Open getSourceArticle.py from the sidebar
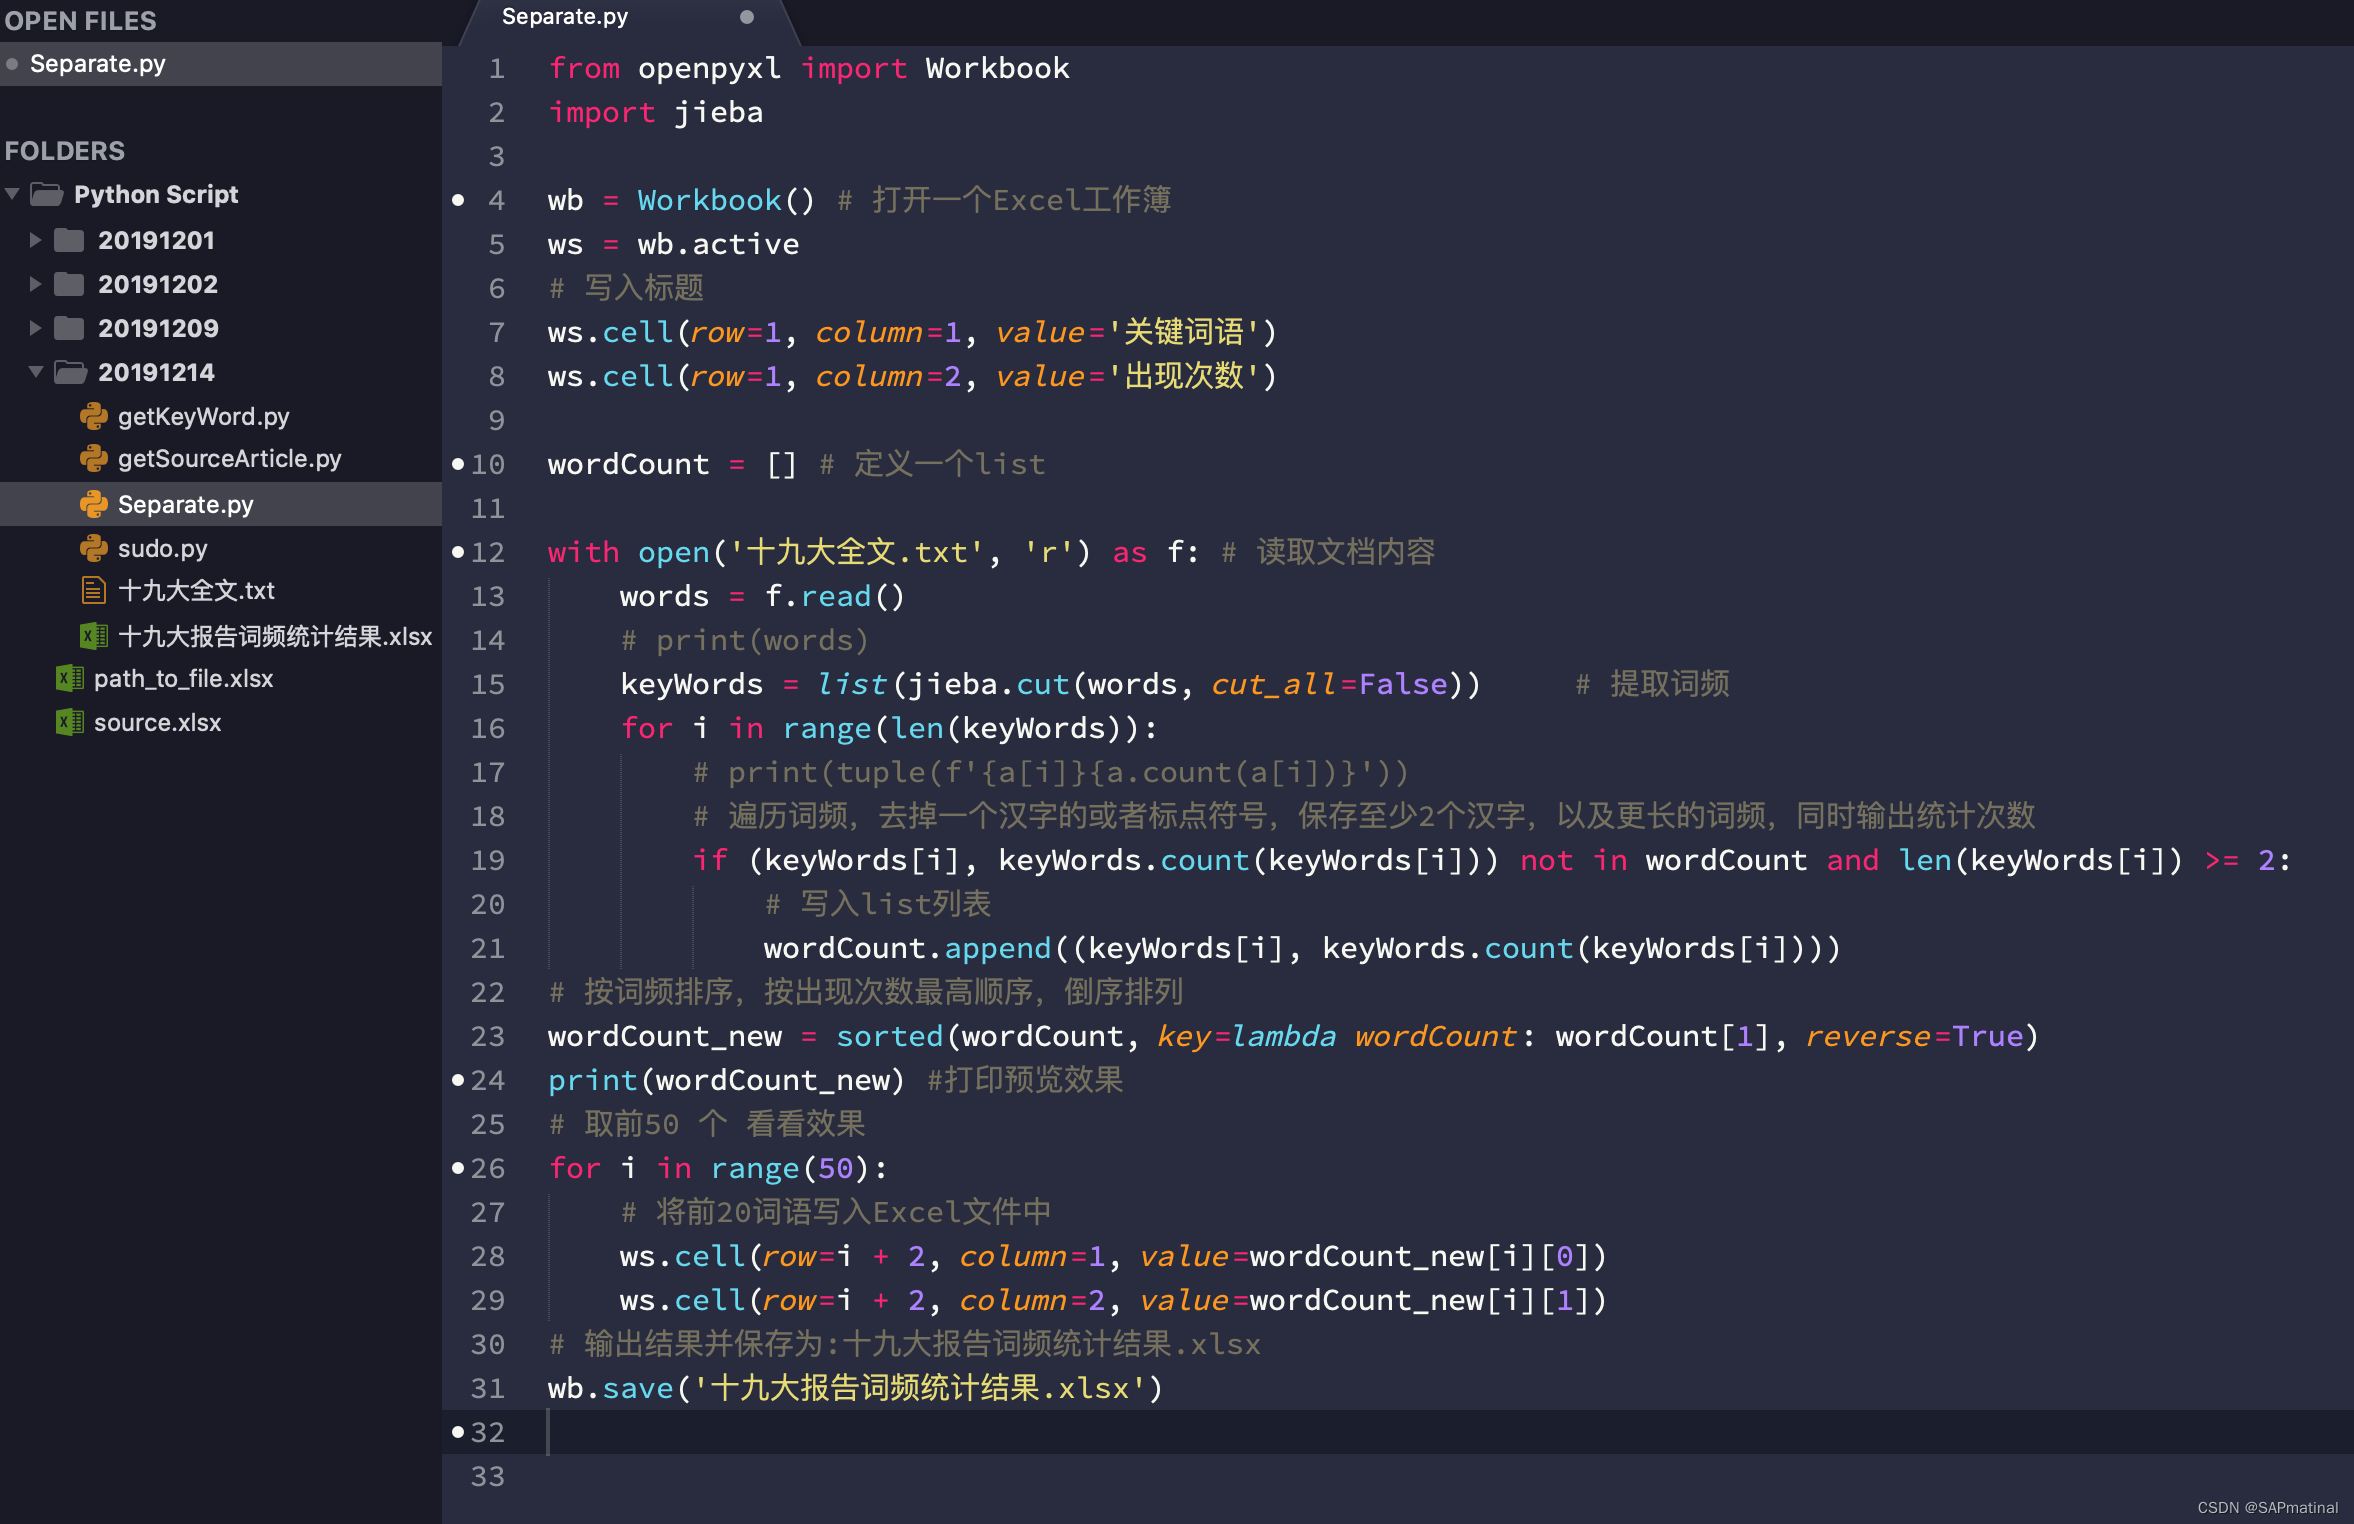This screenshot has width=2354, height=1524. coord(228,458)
